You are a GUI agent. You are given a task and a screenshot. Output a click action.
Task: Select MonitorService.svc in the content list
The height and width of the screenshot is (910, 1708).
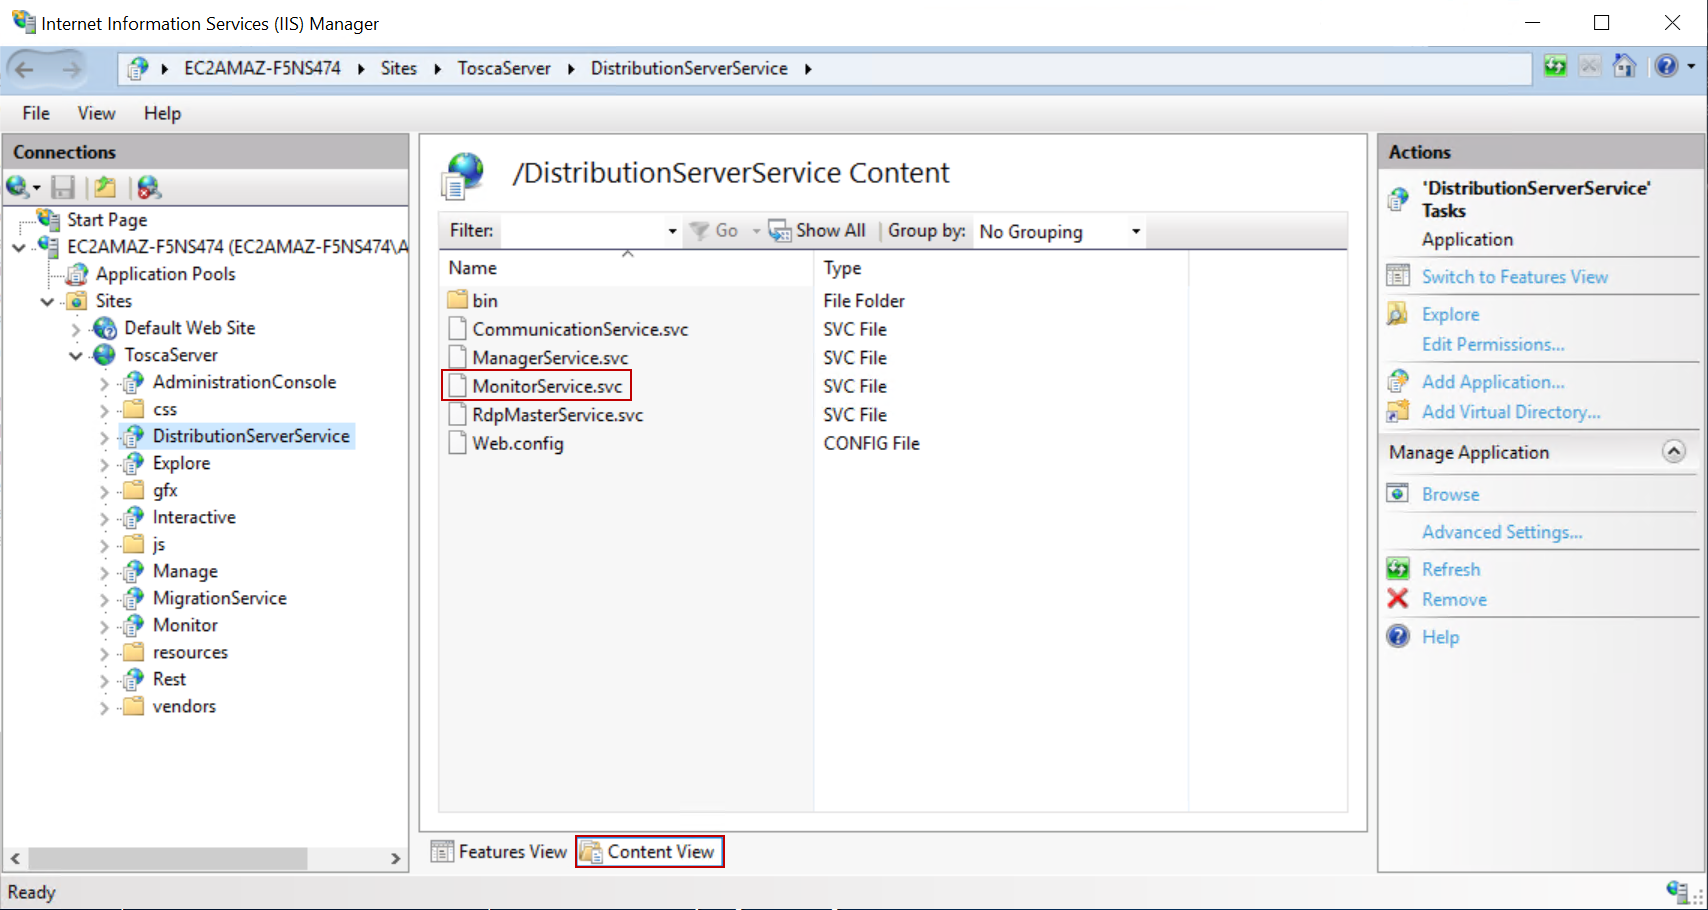547,386
